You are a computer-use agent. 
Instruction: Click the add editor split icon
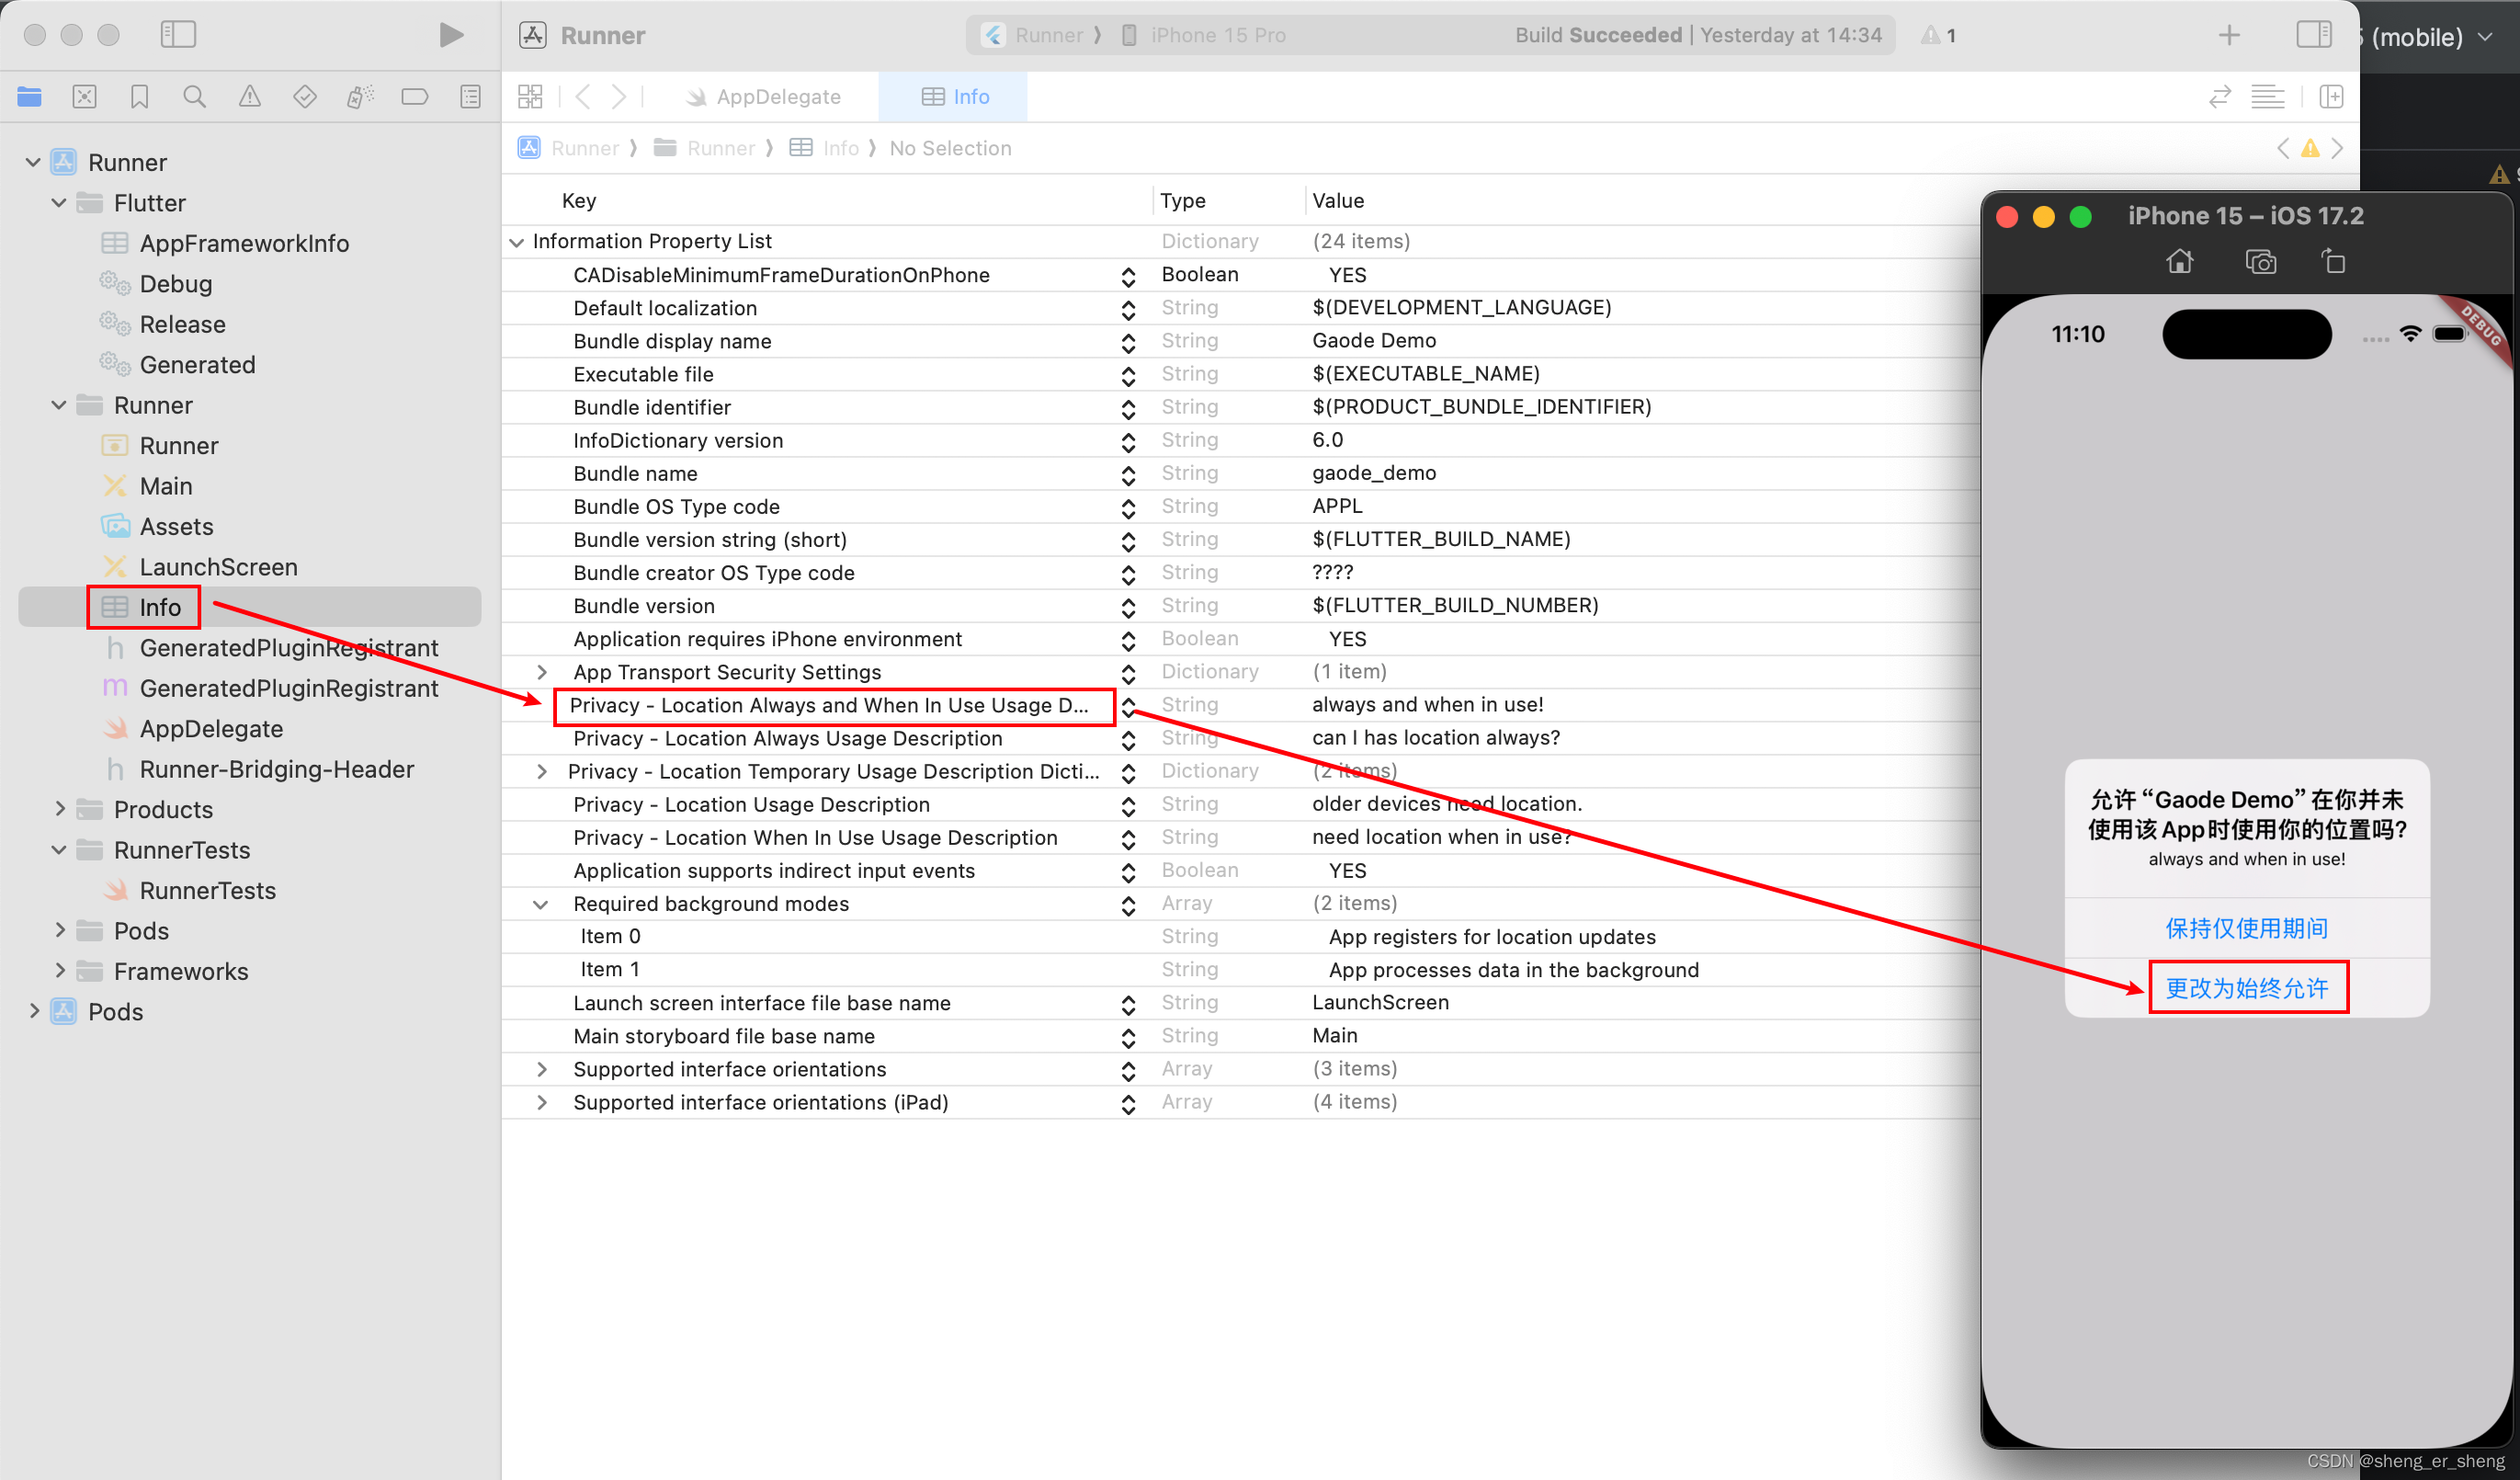point(2331,97)
